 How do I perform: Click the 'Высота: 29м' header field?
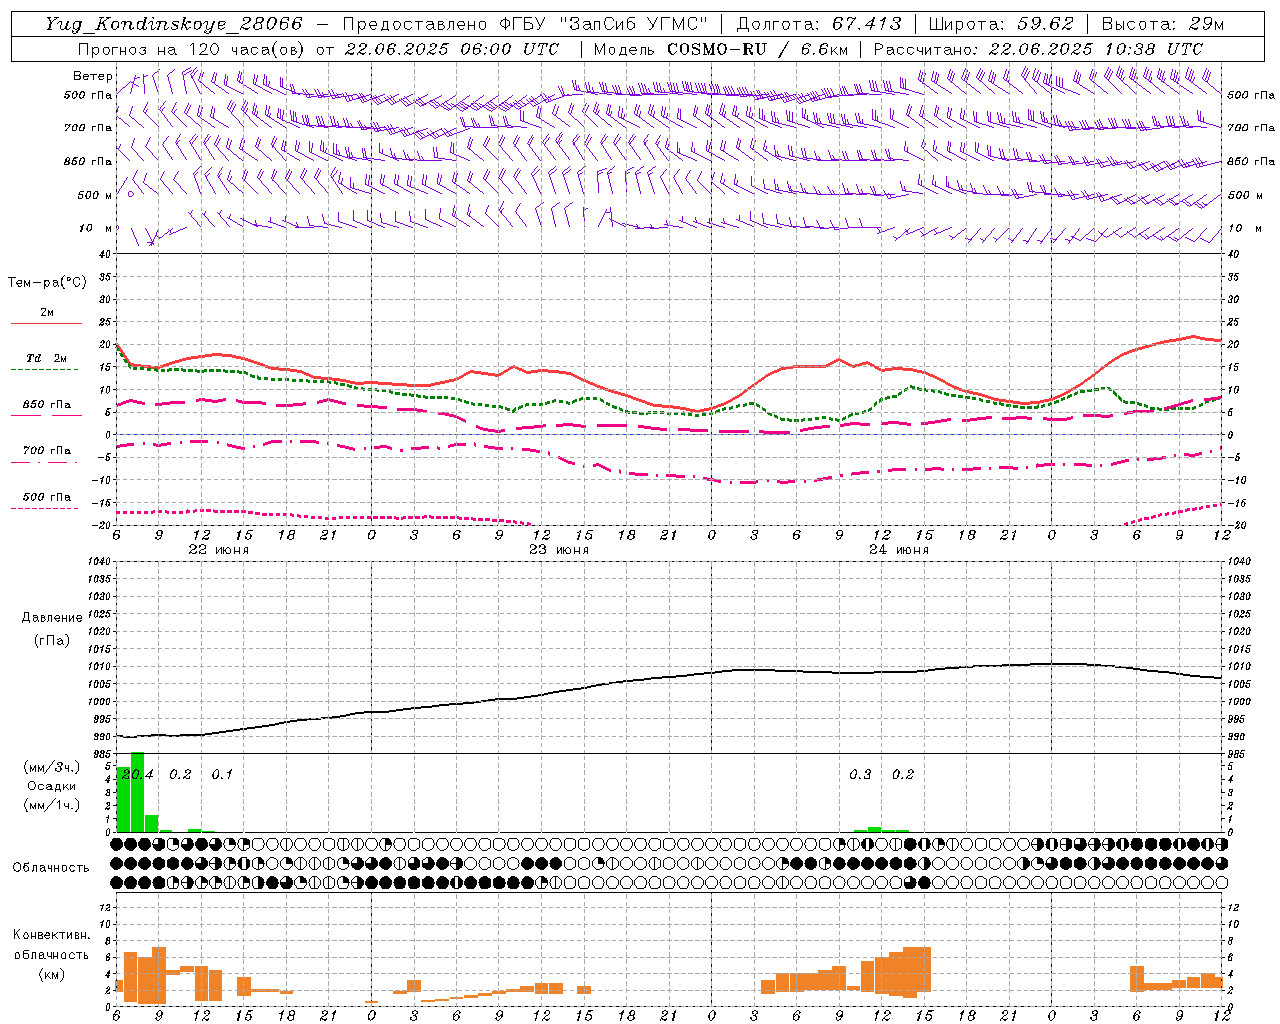(1162, 24)
